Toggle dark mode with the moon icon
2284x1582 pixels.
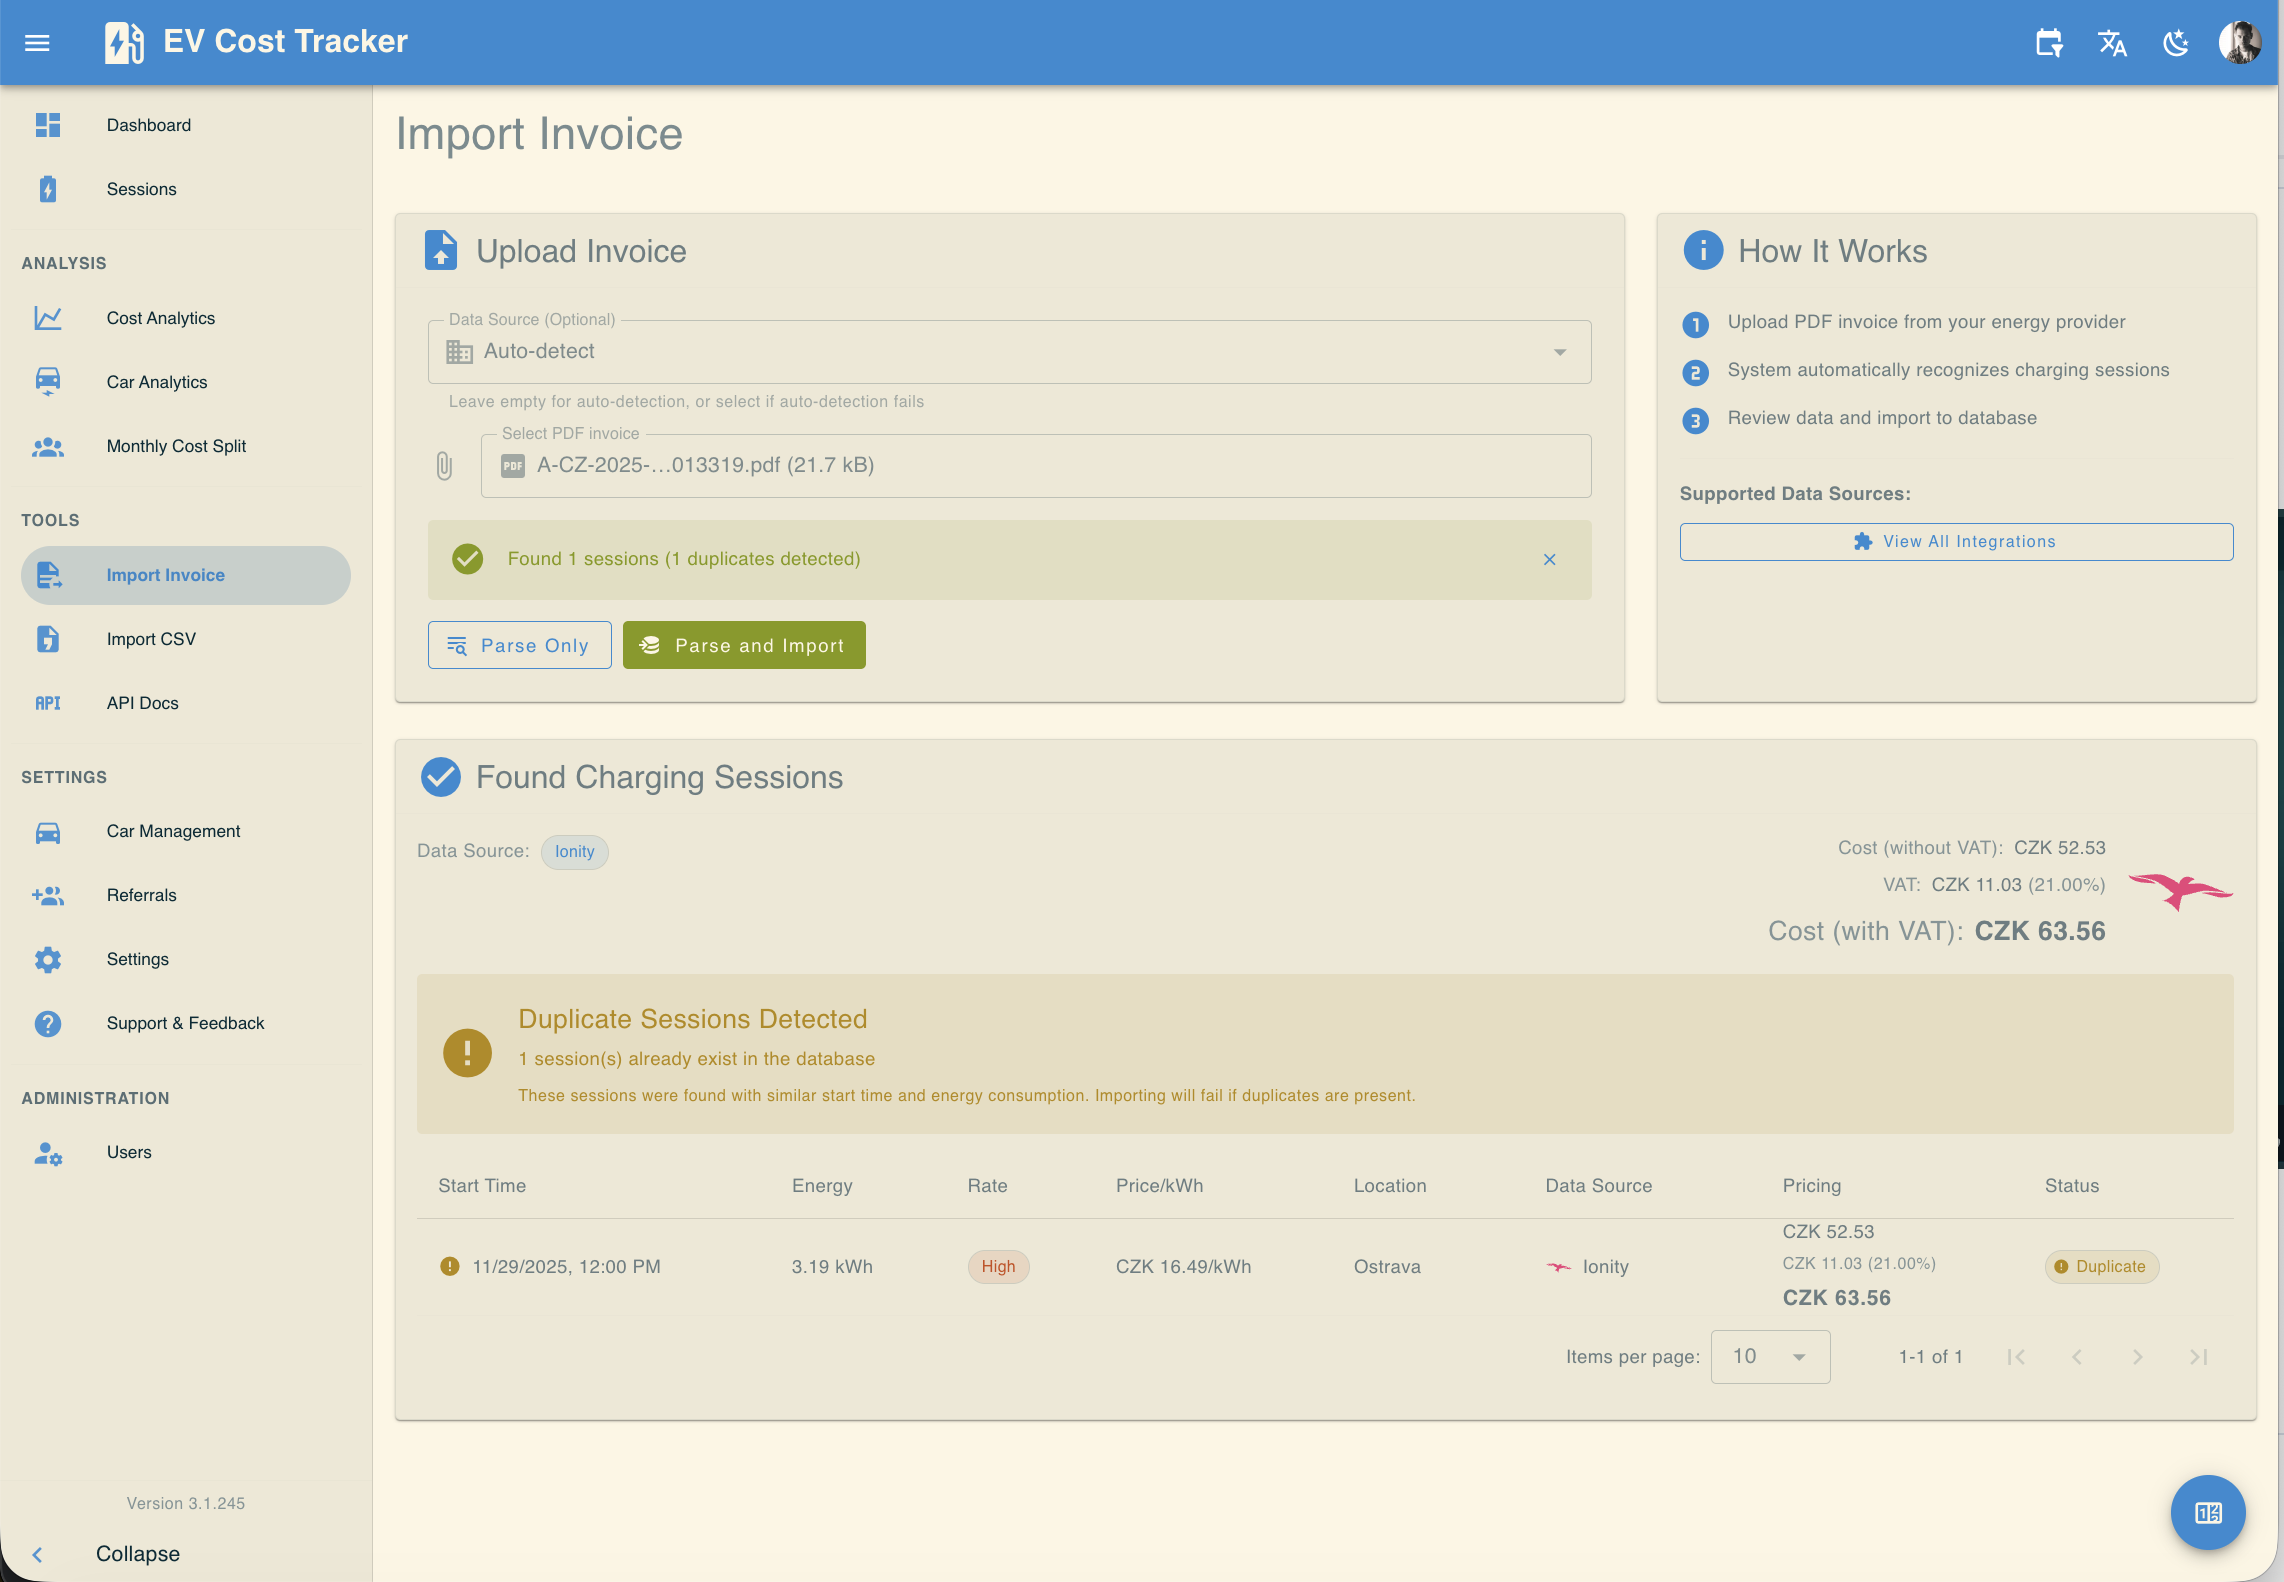point(2174,42)
